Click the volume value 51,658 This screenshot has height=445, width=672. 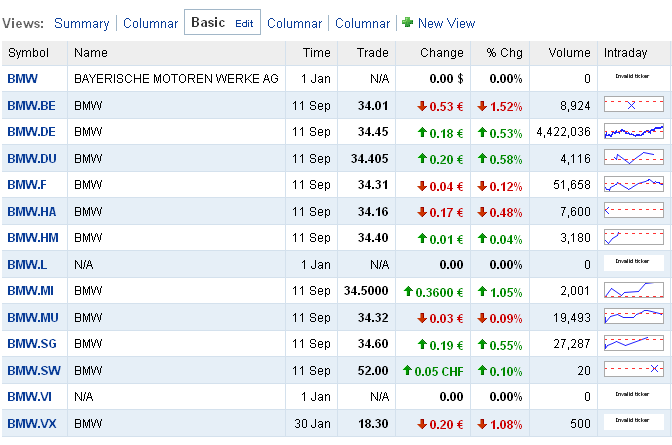pyautogui.click(x=572, y=185)
